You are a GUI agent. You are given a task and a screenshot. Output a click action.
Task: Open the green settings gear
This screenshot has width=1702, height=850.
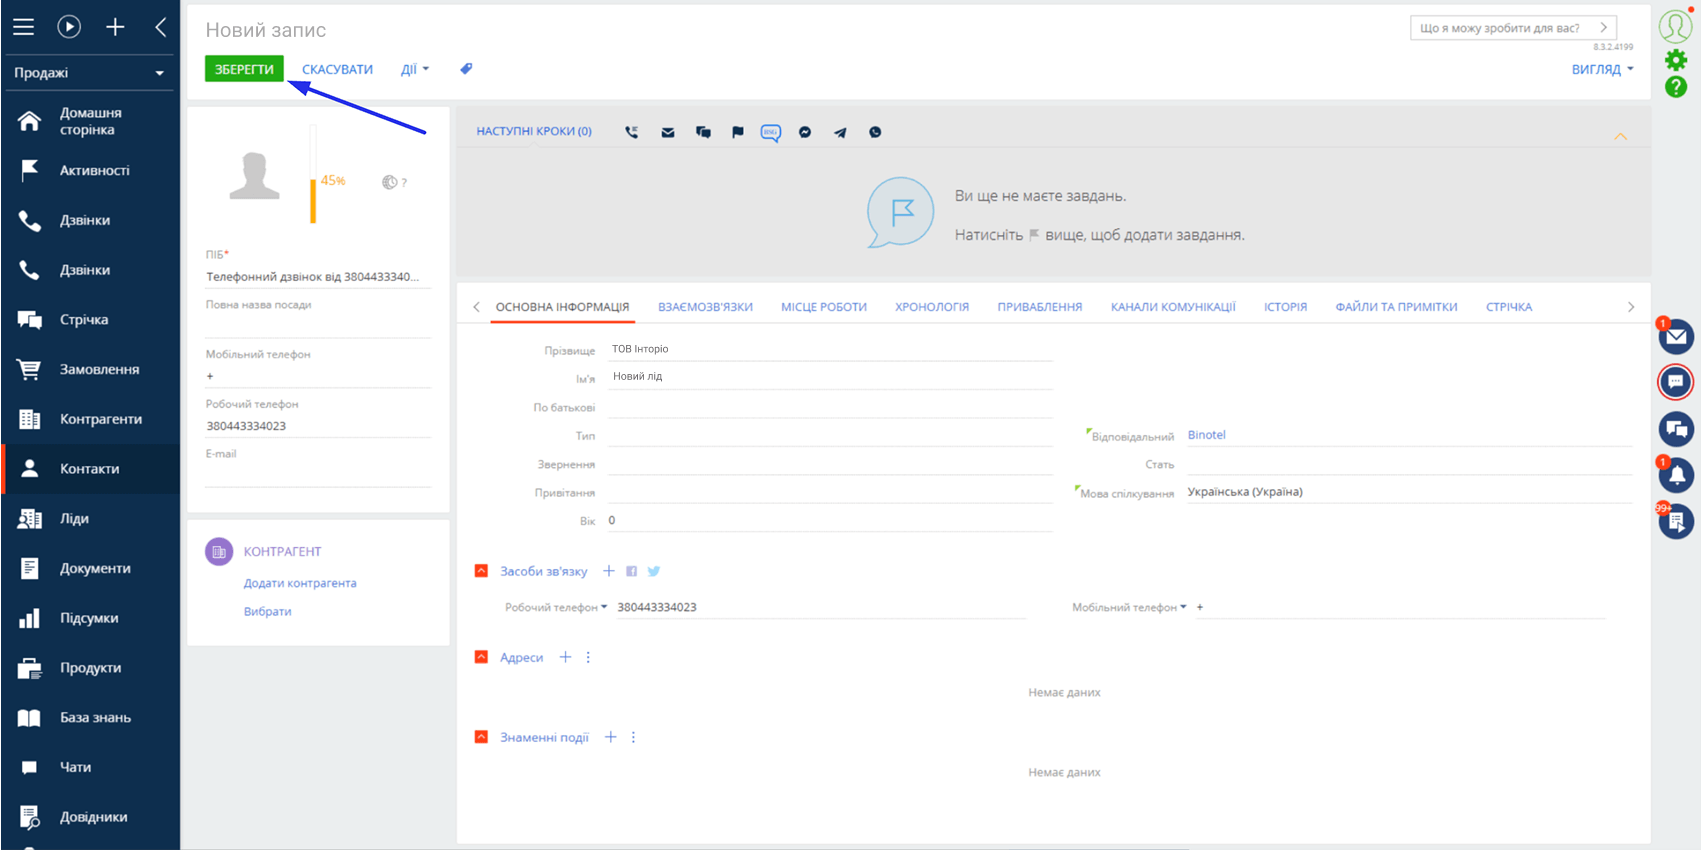click(x=1676, y=60)
